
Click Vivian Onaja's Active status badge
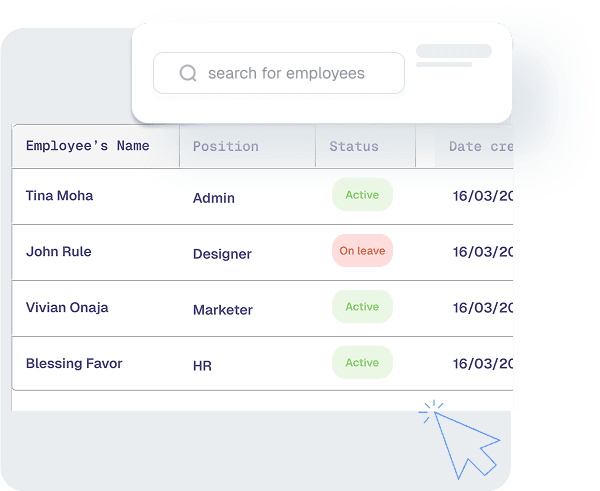362,306
